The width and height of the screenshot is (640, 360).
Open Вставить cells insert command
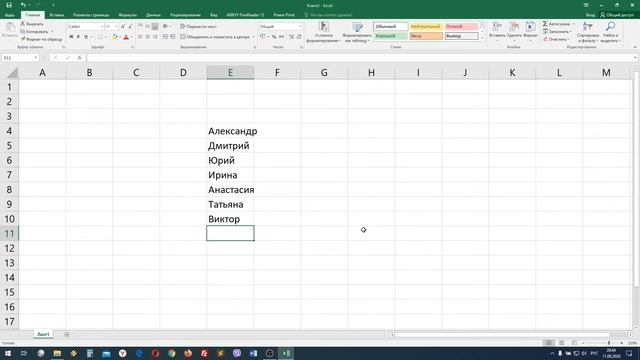coord(497,31)
